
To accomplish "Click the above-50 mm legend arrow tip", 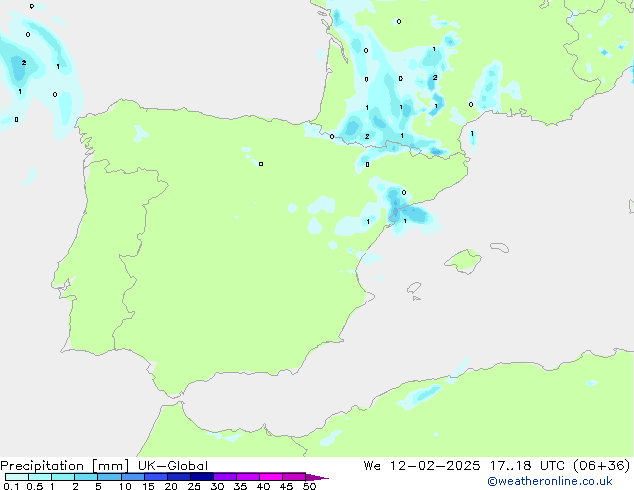I will 317,477.
